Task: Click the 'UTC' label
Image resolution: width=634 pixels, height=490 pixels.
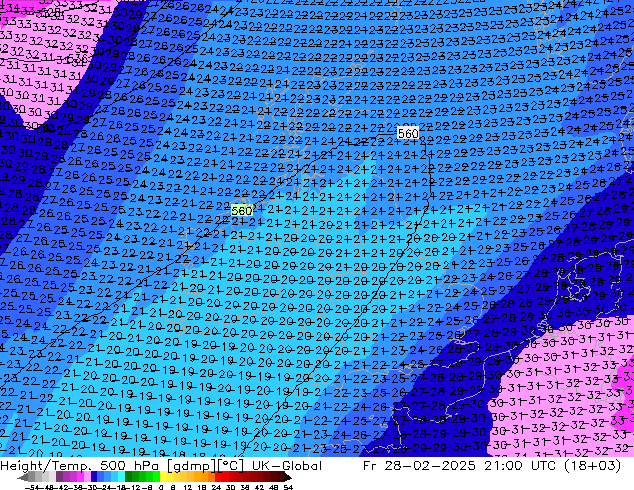Action: [544, 466]
